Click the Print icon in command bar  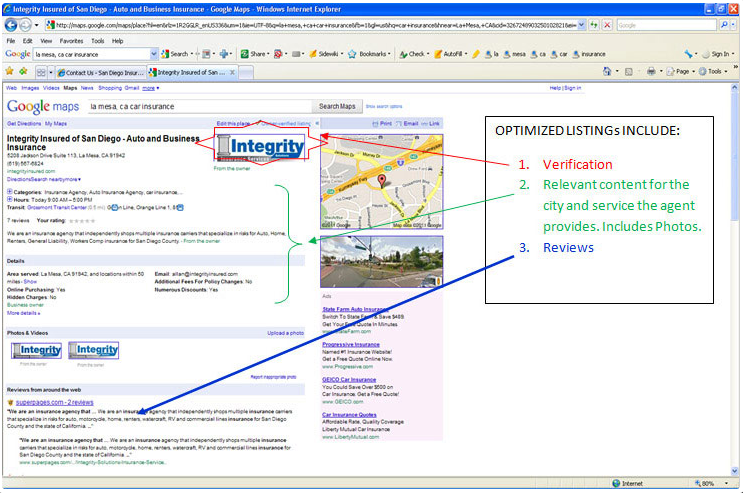pyautogui.click(x=652, y=72)
